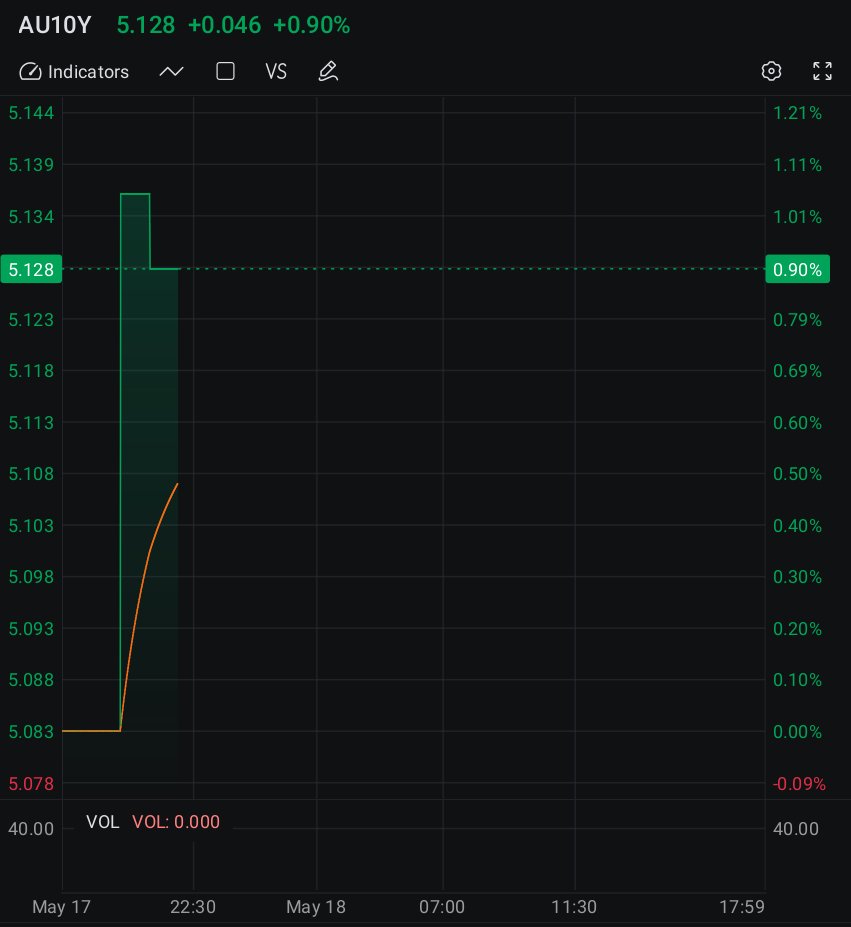Click the 0.69% axis label

(797, 371)
